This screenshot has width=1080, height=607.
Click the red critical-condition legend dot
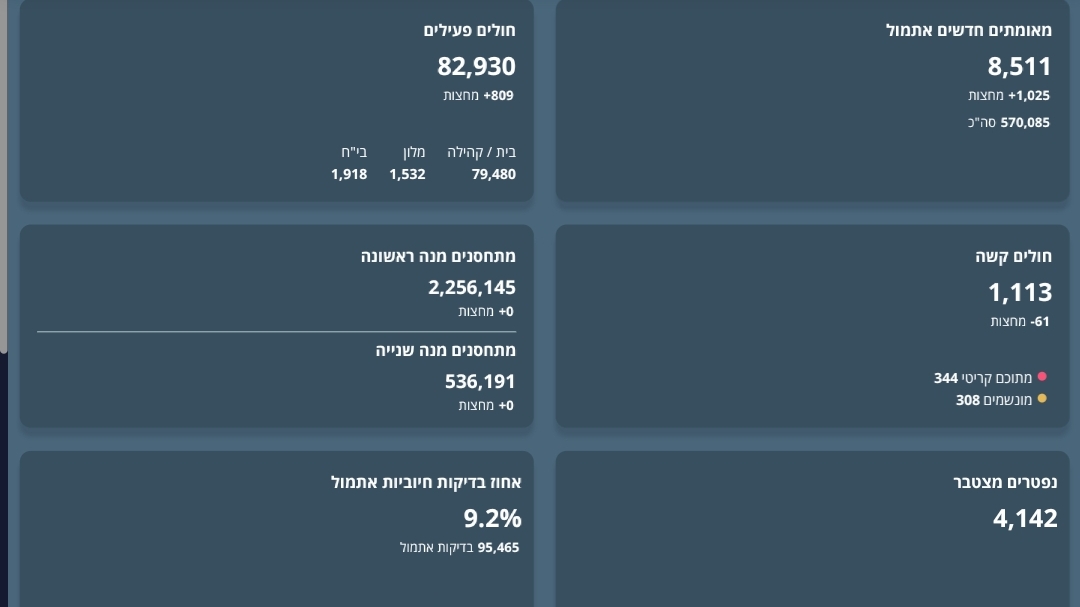pos(1042,377)
